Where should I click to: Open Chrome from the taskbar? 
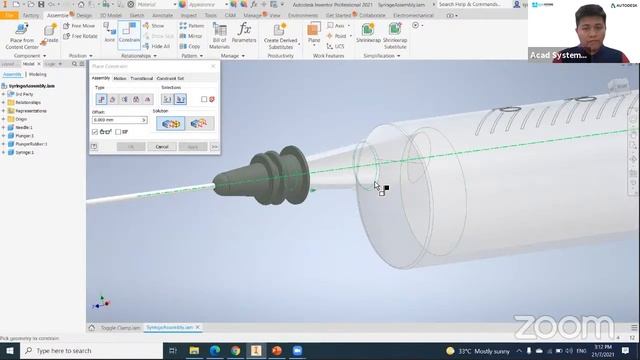(x=236, y=351)
